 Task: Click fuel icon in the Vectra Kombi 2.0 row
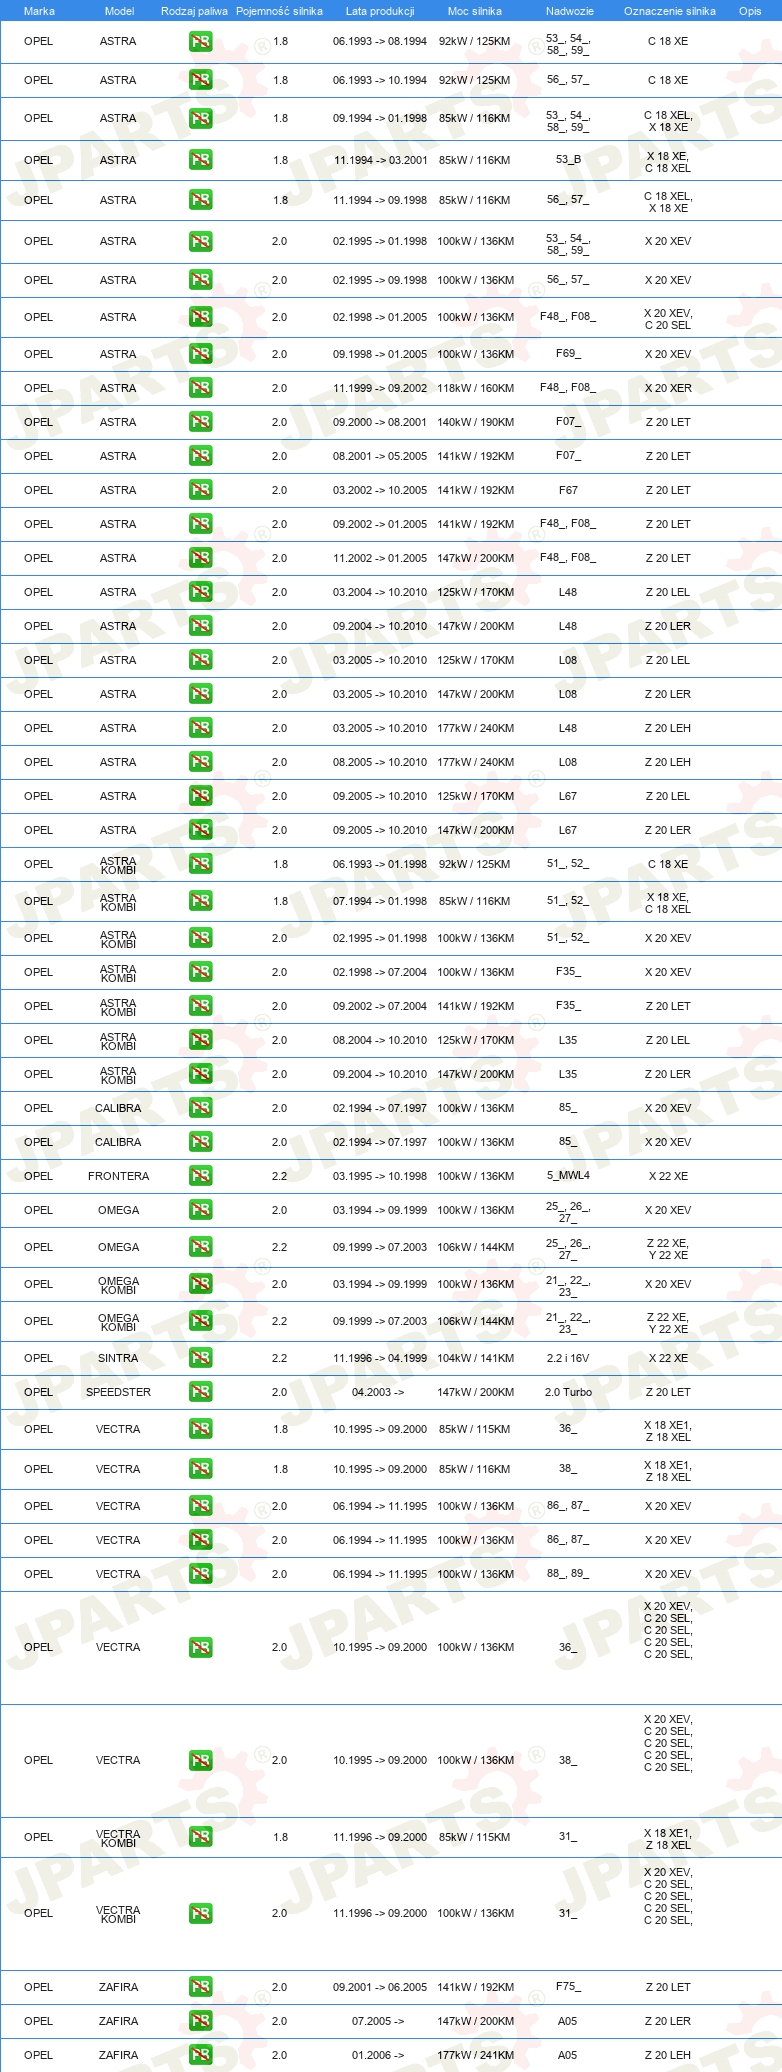click(x=200, y=1913)
